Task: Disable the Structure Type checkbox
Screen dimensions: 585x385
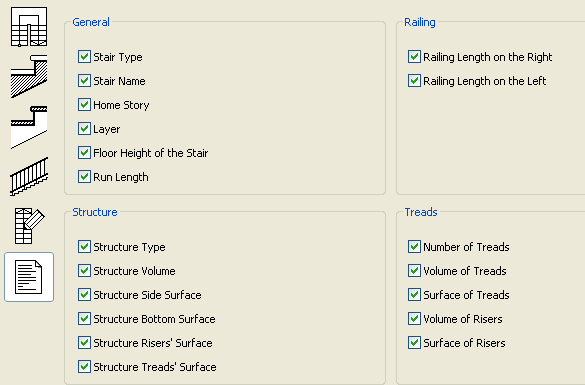Action: pos(84,247)
